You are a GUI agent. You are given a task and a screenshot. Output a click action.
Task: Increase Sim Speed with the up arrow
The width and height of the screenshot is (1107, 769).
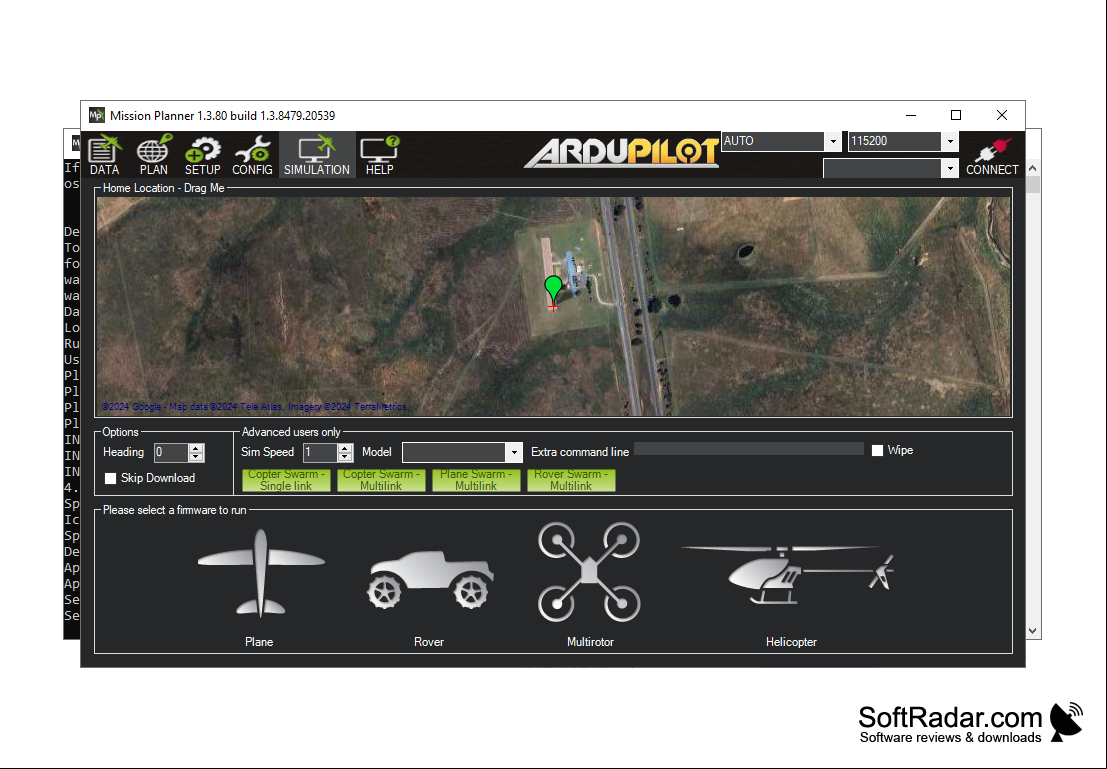tap(345, 448)
